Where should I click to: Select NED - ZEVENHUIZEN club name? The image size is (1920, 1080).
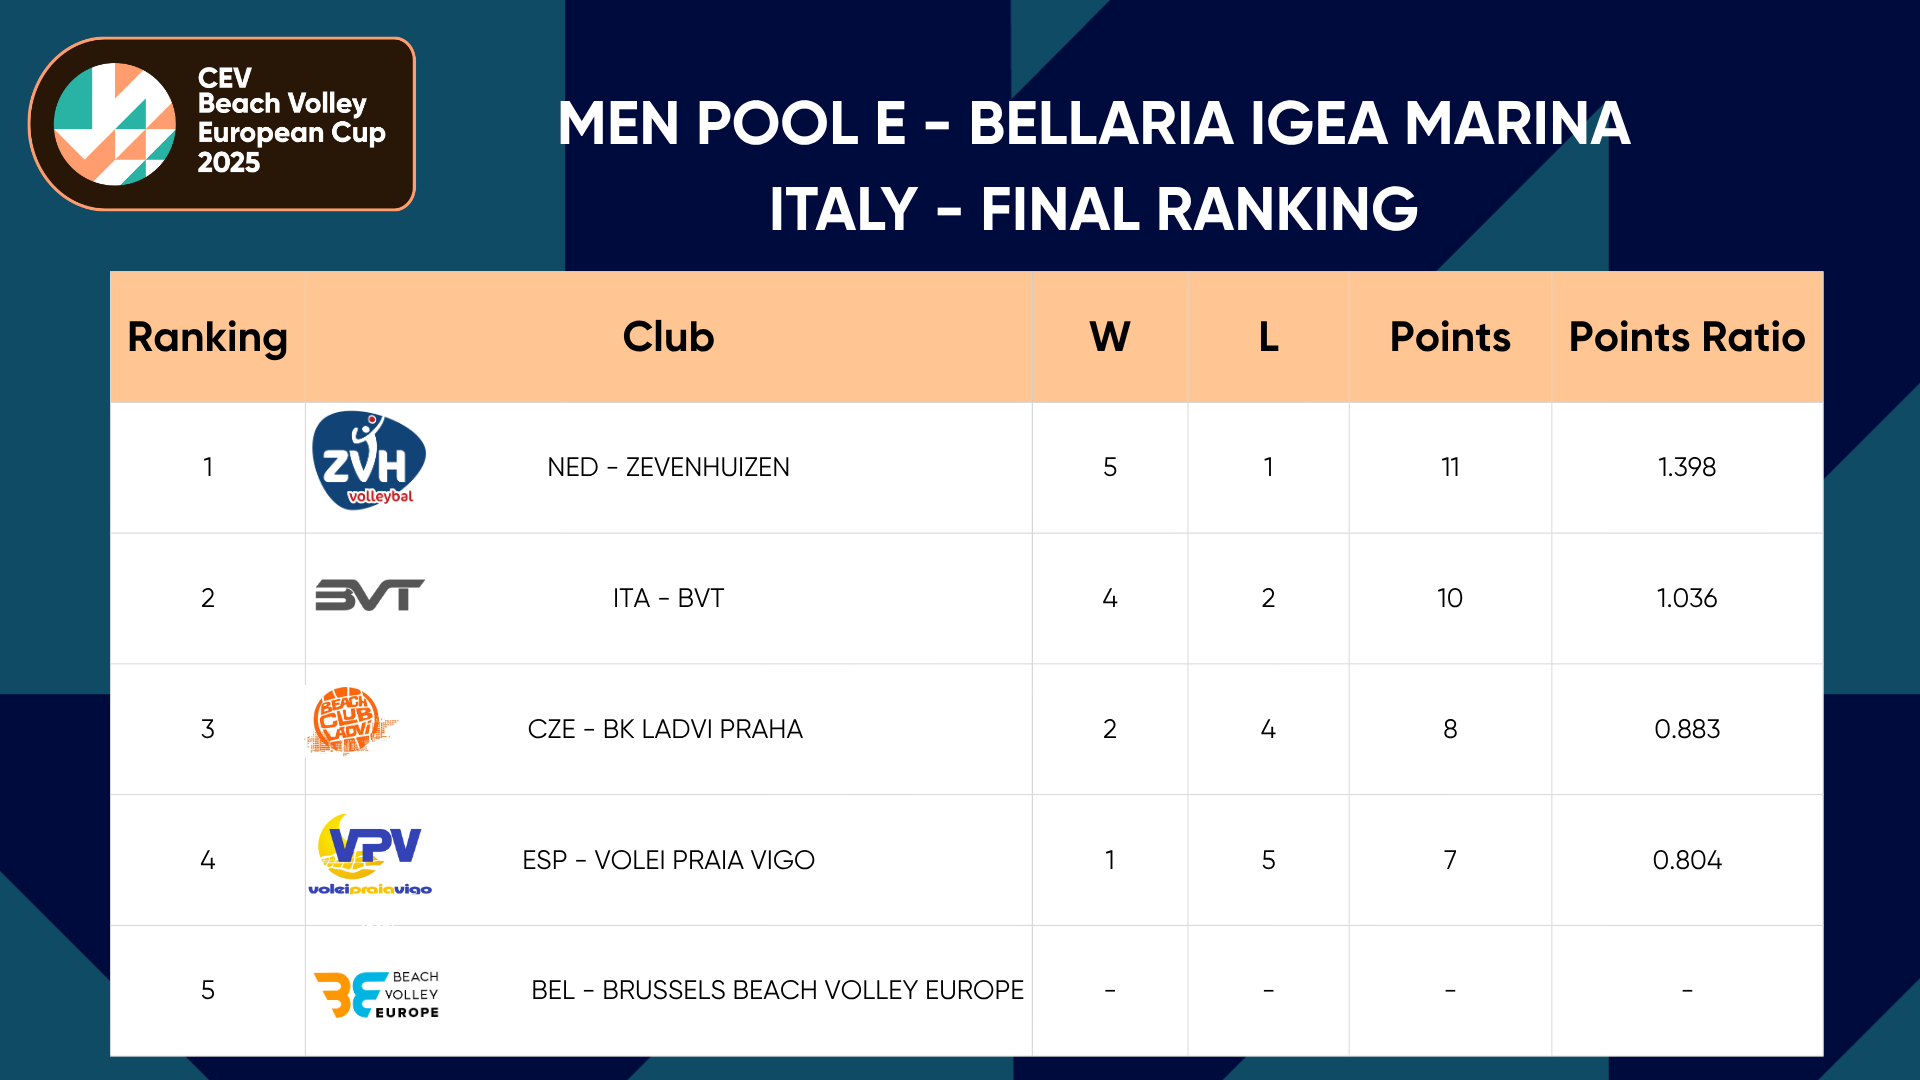668,467
